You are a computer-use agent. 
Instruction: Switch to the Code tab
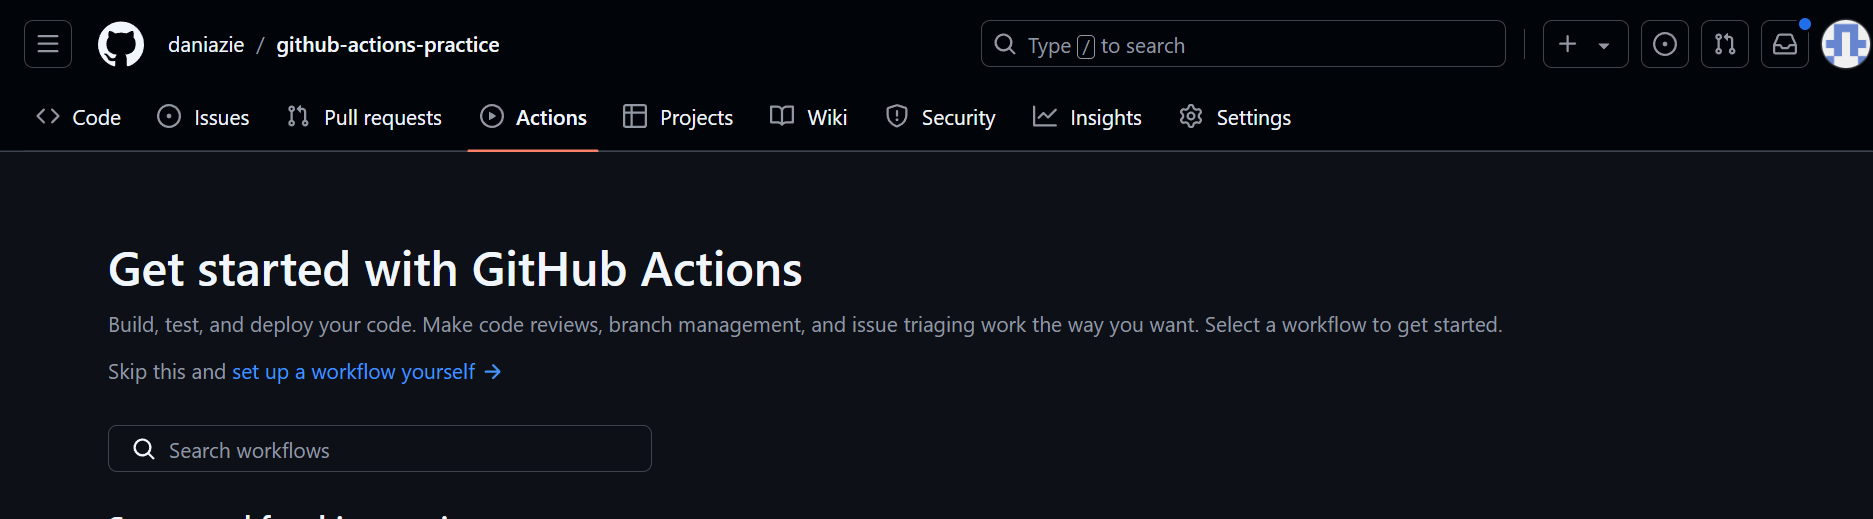coord(79,117)
